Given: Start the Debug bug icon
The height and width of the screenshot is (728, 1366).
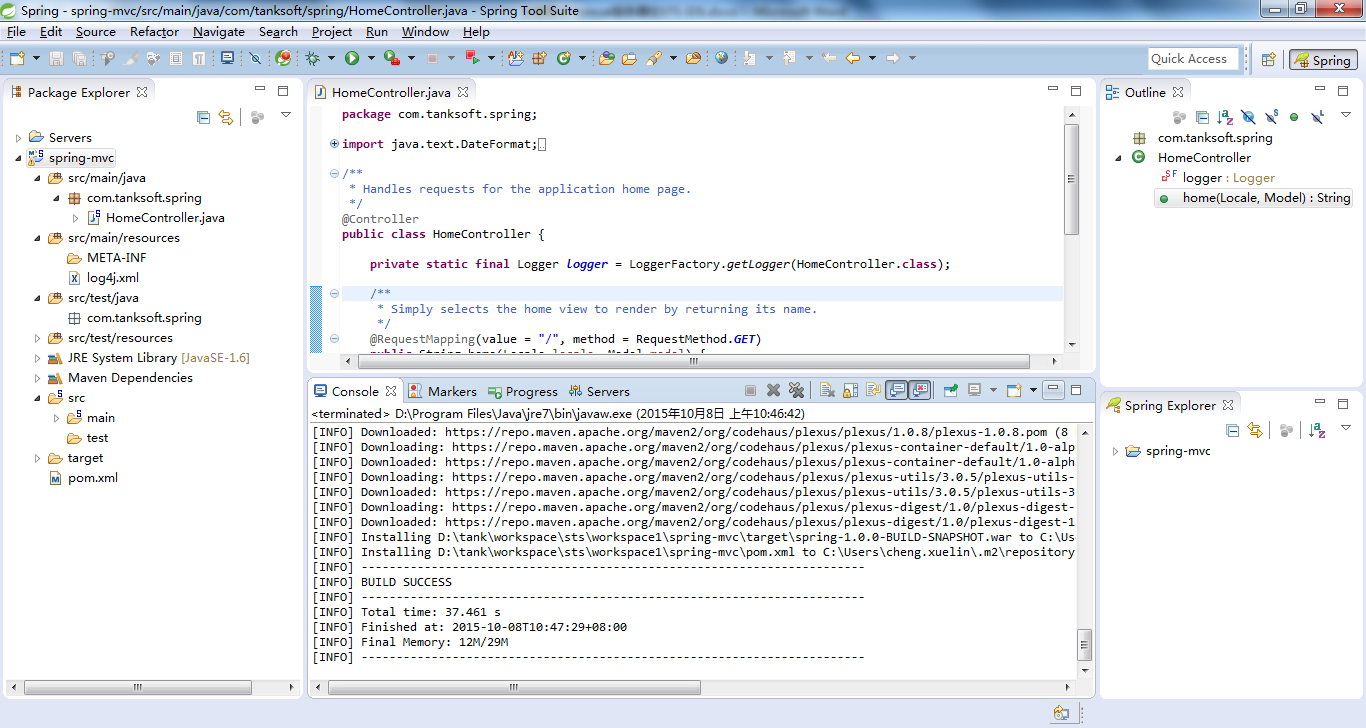Looking at the screenshot, I should pos(313,58).
